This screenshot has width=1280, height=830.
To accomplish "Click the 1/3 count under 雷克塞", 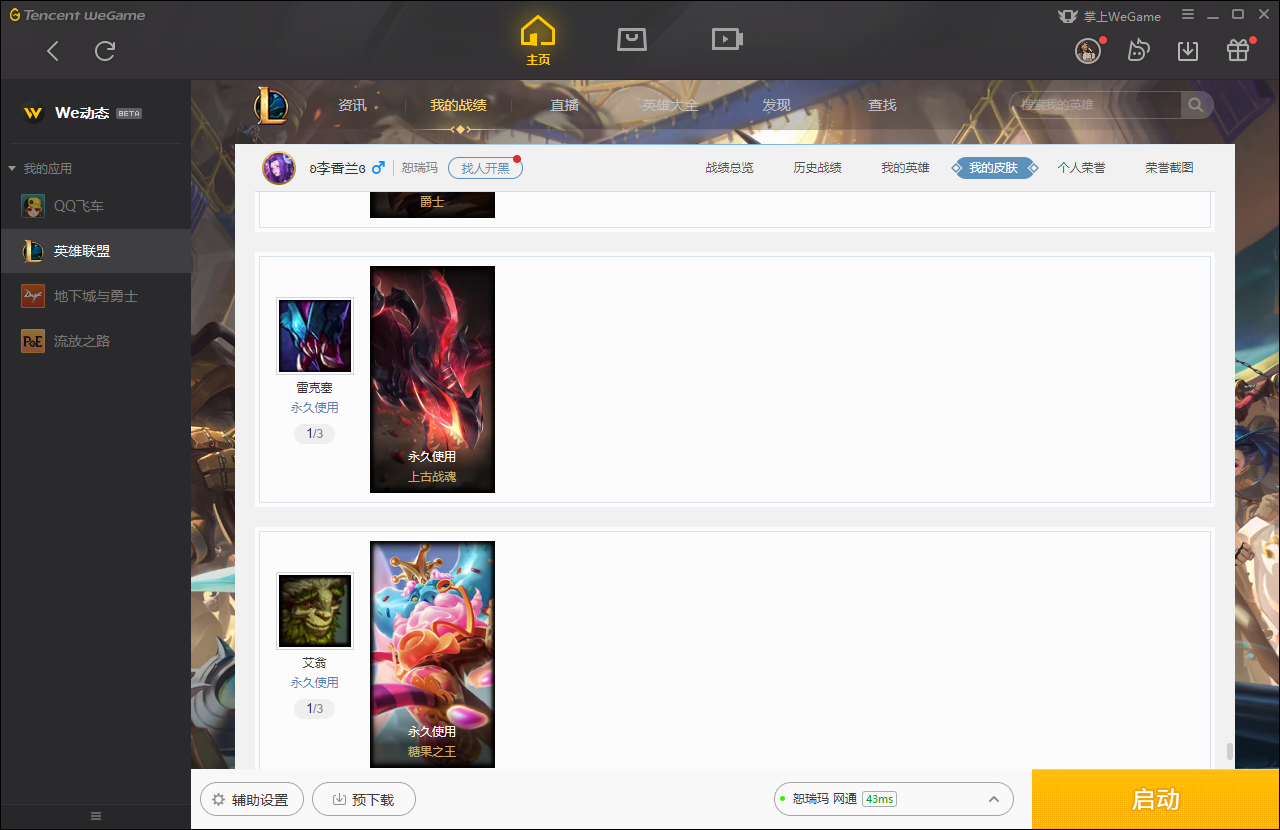I will [x=314, y=434].
